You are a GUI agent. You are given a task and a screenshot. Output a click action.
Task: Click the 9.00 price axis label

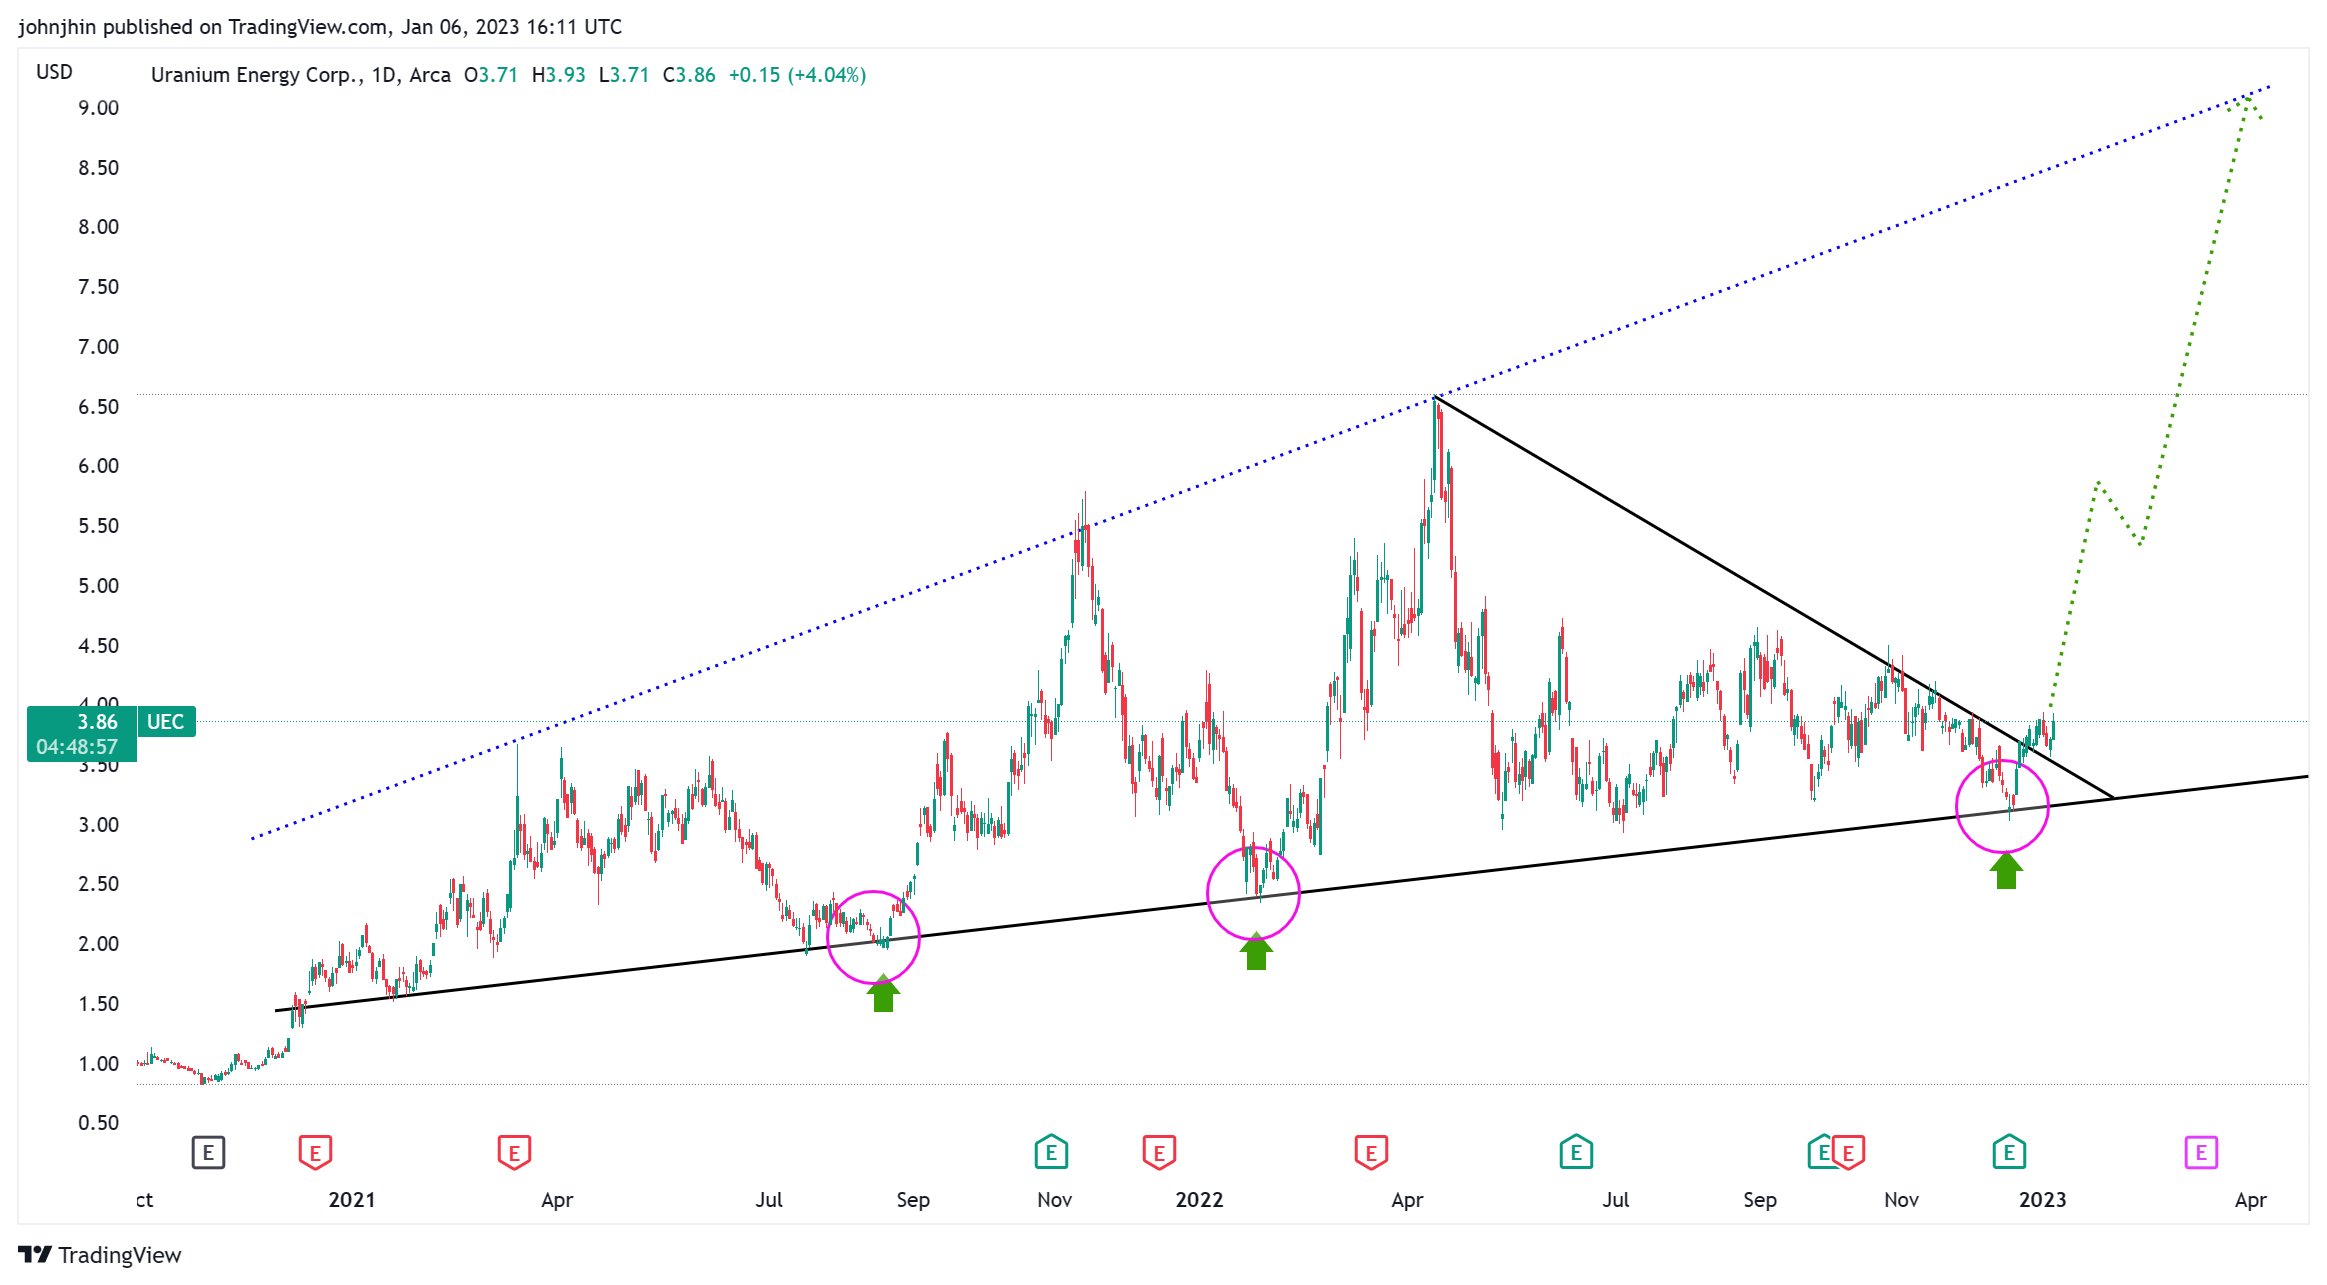(x=98, y=108)
